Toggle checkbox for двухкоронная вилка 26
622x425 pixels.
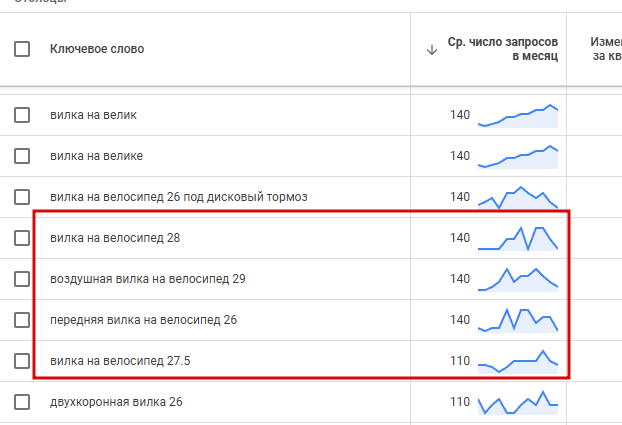[22, 402]
